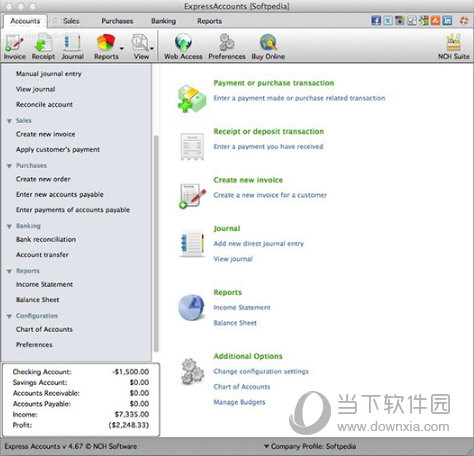Image resolution: width=474 pixels, height=456 pixels.
Task: Open the Company Profile dropdown in status bar
Action: (310, 446)
